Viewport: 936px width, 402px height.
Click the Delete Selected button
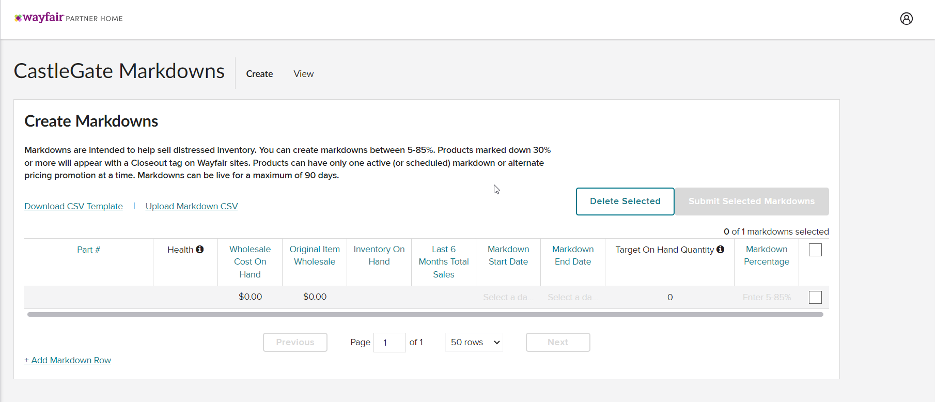click(x=625, y=201)
